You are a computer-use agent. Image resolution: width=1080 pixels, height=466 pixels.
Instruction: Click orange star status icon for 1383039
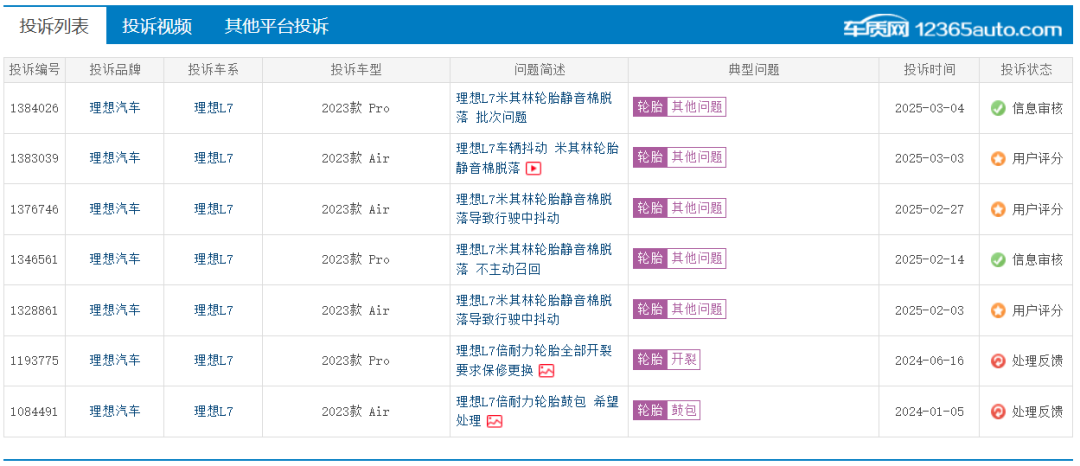tap(998, 158)
